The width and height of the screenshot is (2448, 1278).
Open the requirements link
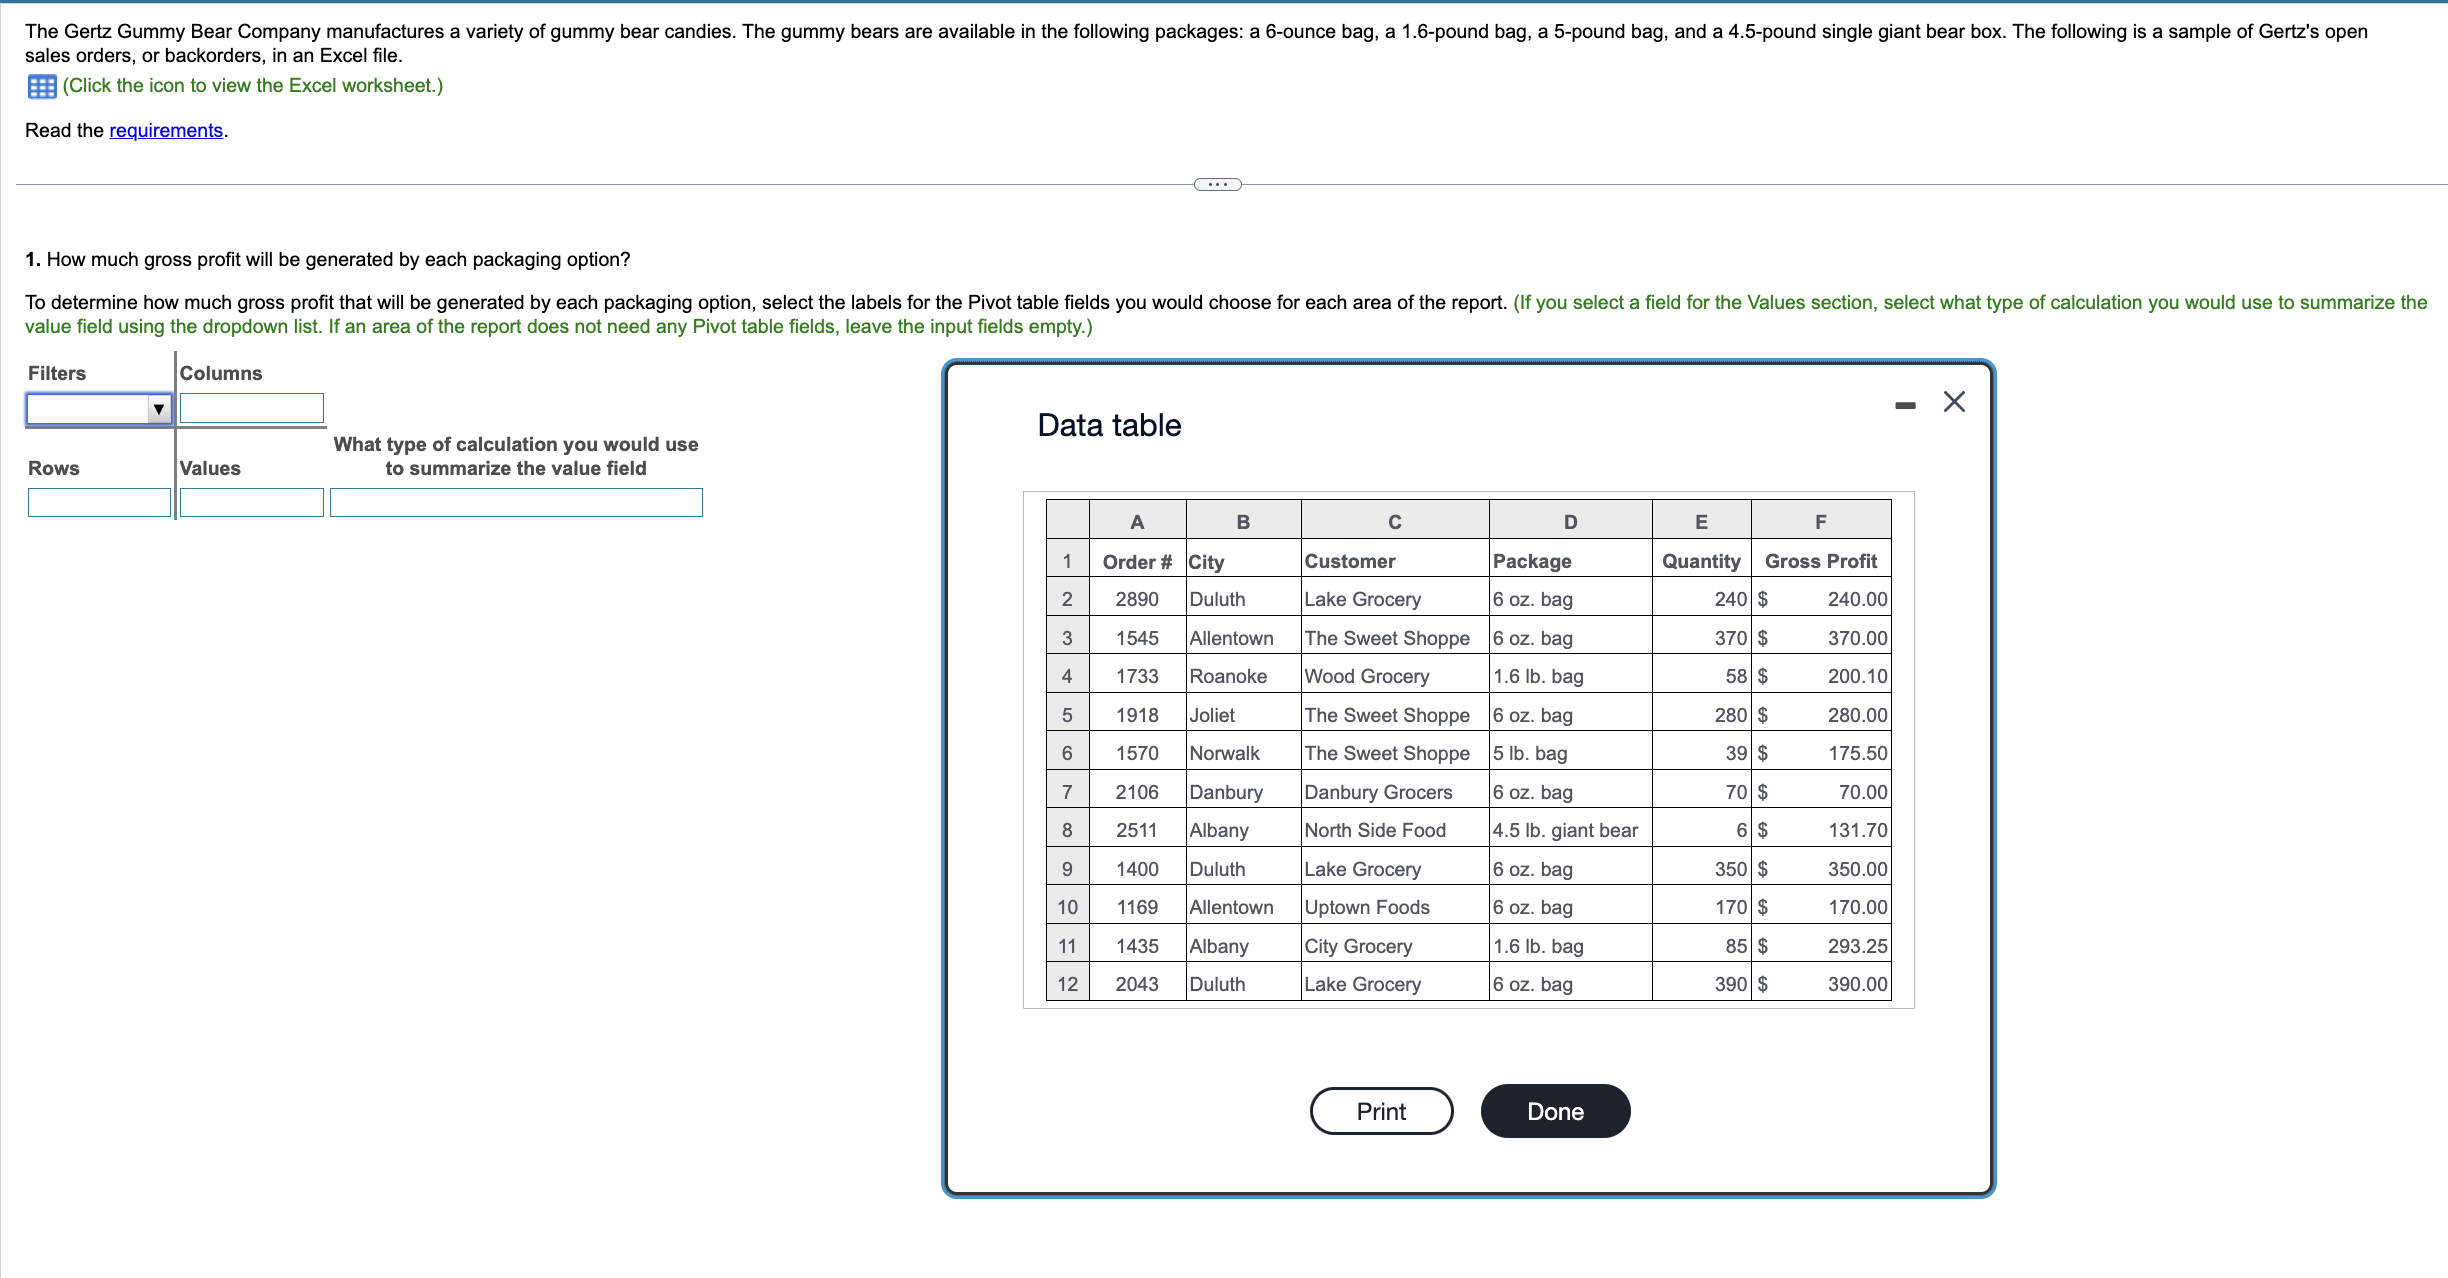click(x=166, y=130)
